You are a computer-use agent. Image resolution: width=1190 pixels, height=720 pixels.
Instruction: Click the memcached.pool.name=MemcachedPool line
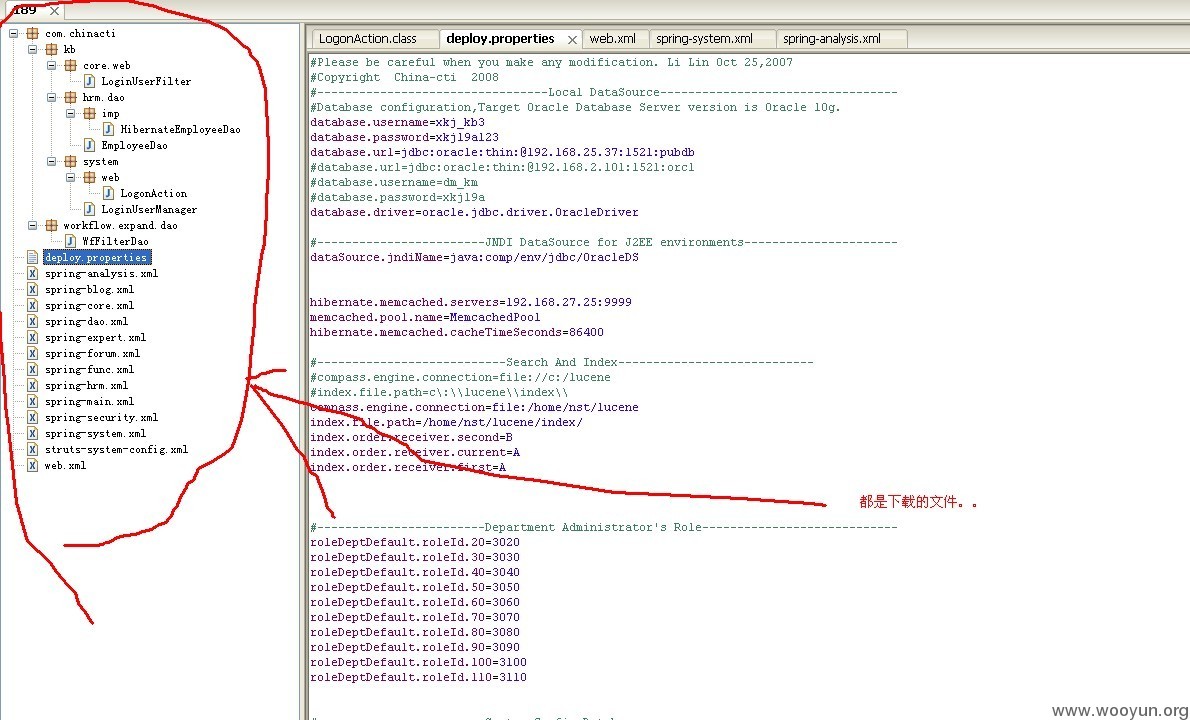(x=425, y=317)
